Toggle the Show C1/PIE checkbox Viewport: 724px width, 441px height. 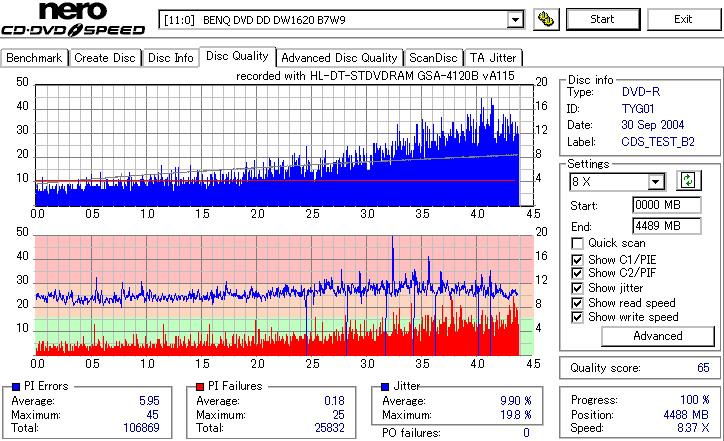point(577,260)
